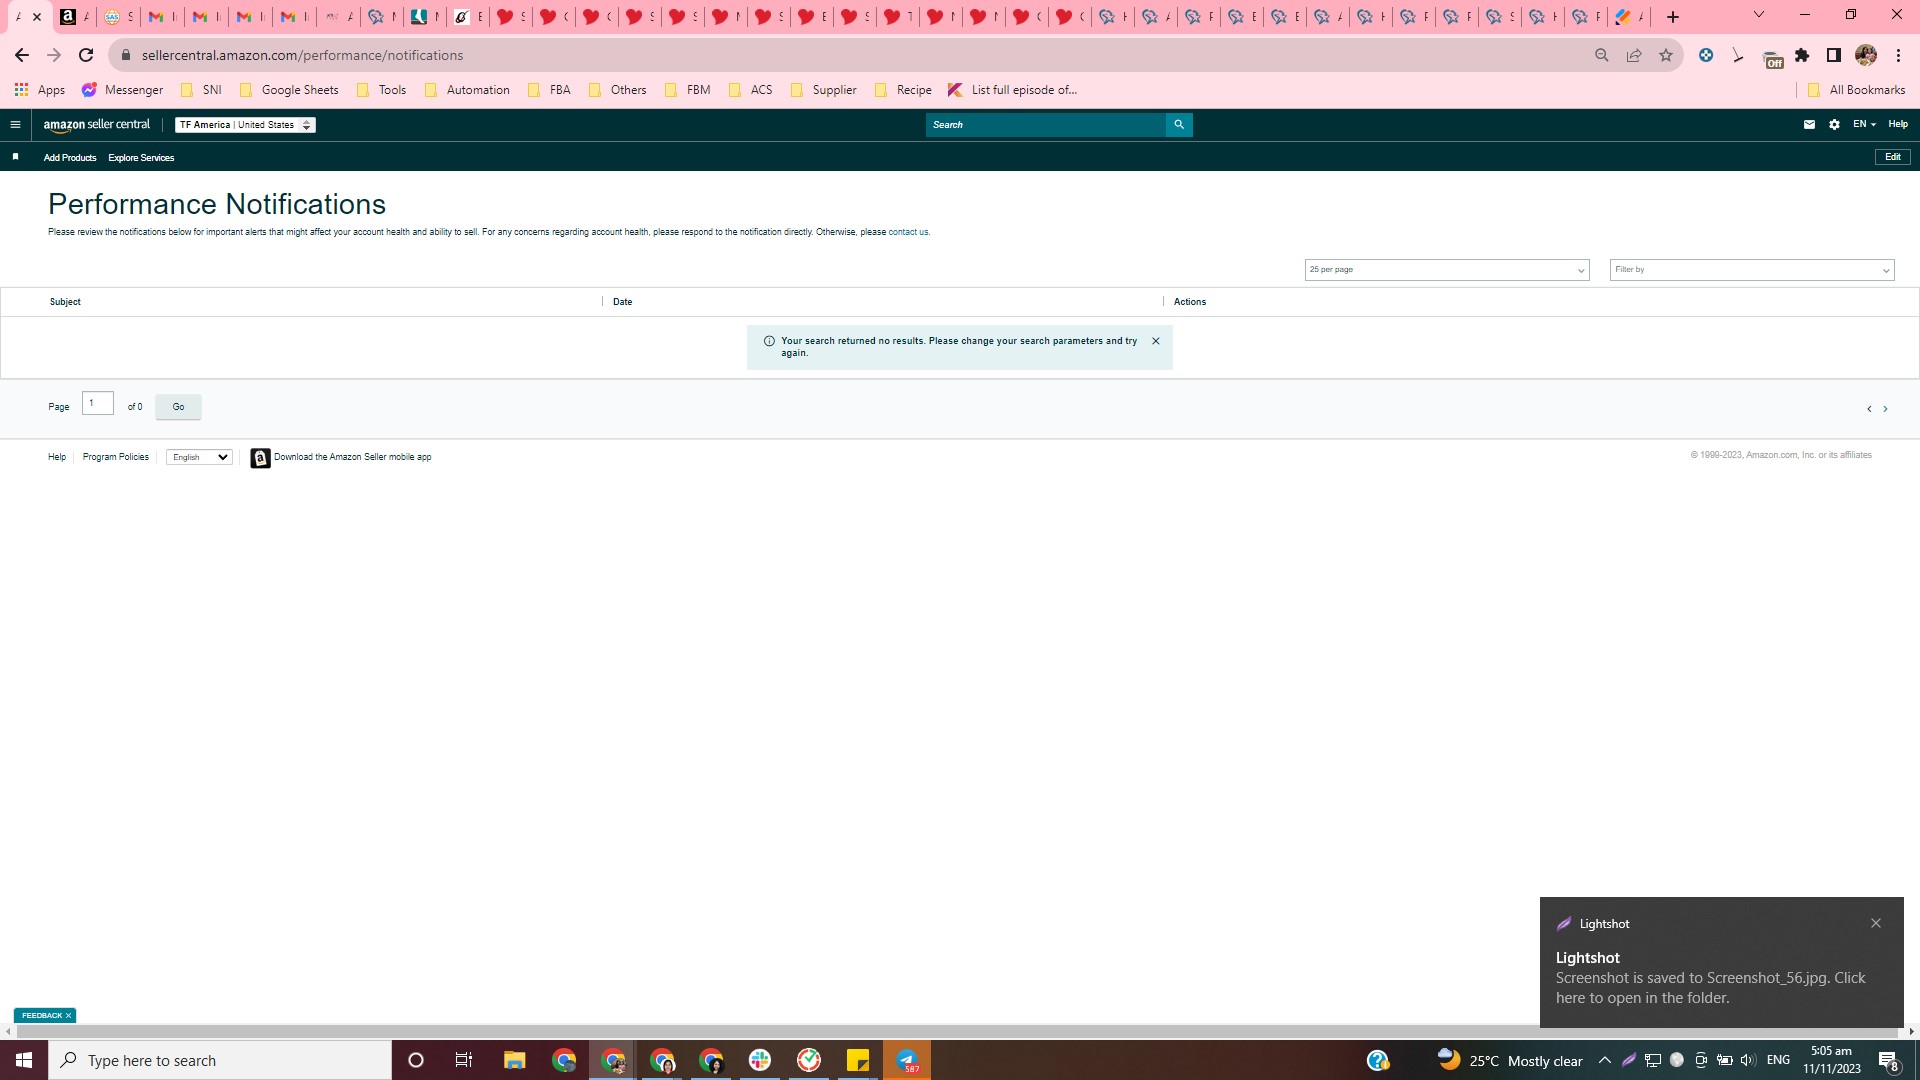Show hidden system tray icons
Image resolution: width=1920 pixels, height=1080 pixels.
pos(1605,1060)
